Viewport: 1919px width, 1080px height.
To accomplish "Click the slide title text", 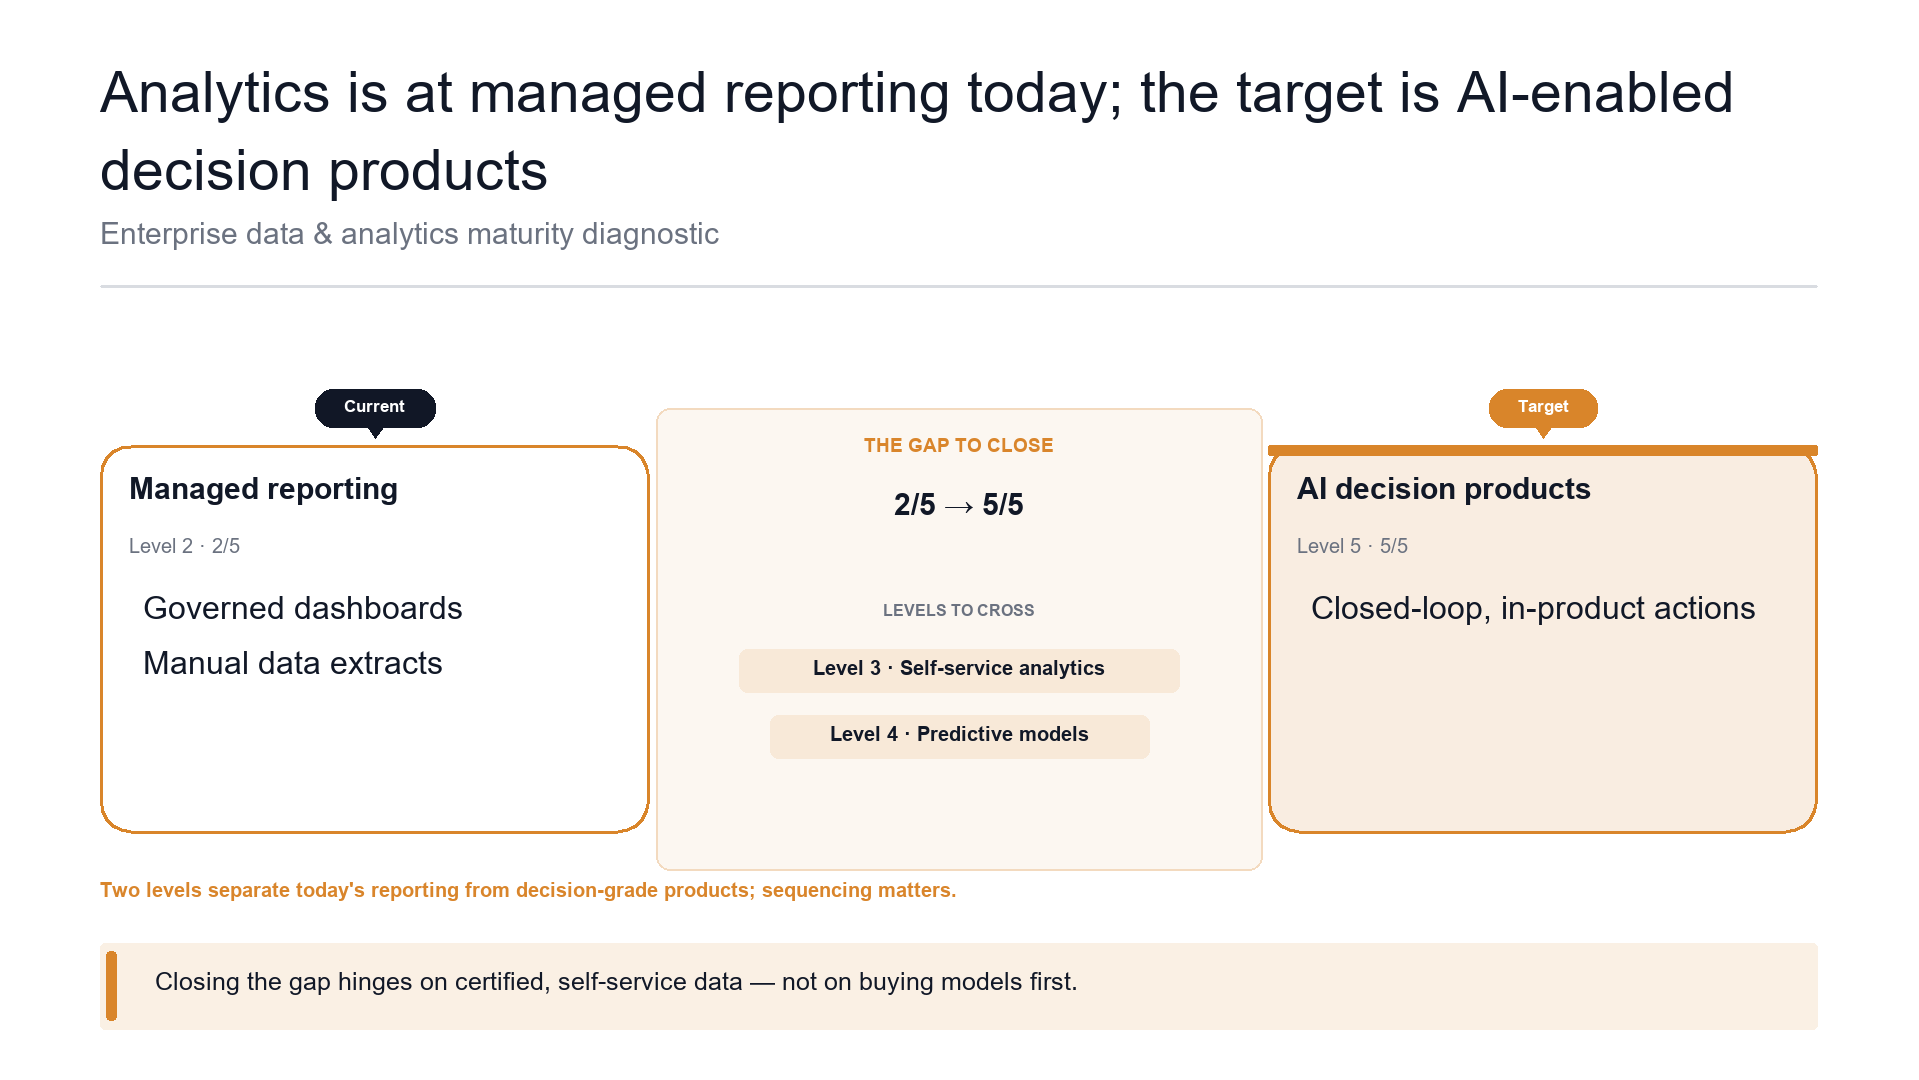I will coord(916,131).
